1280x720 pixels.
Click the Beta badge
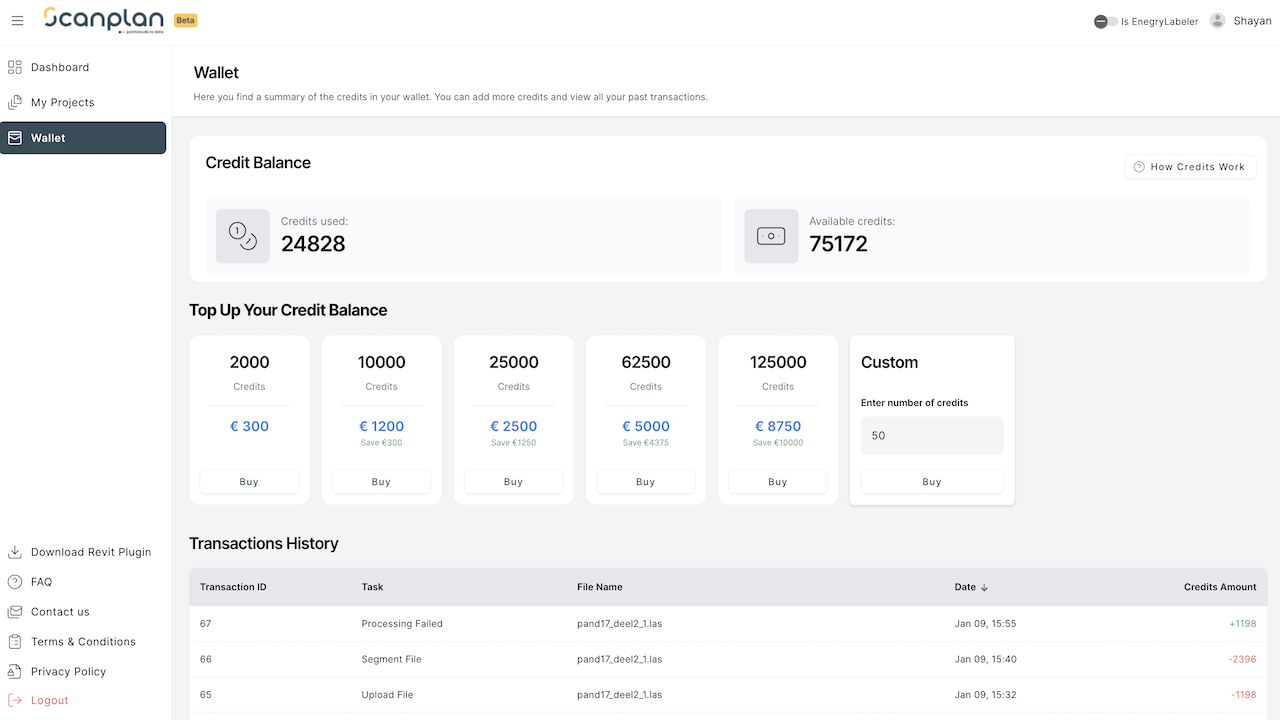185,20
